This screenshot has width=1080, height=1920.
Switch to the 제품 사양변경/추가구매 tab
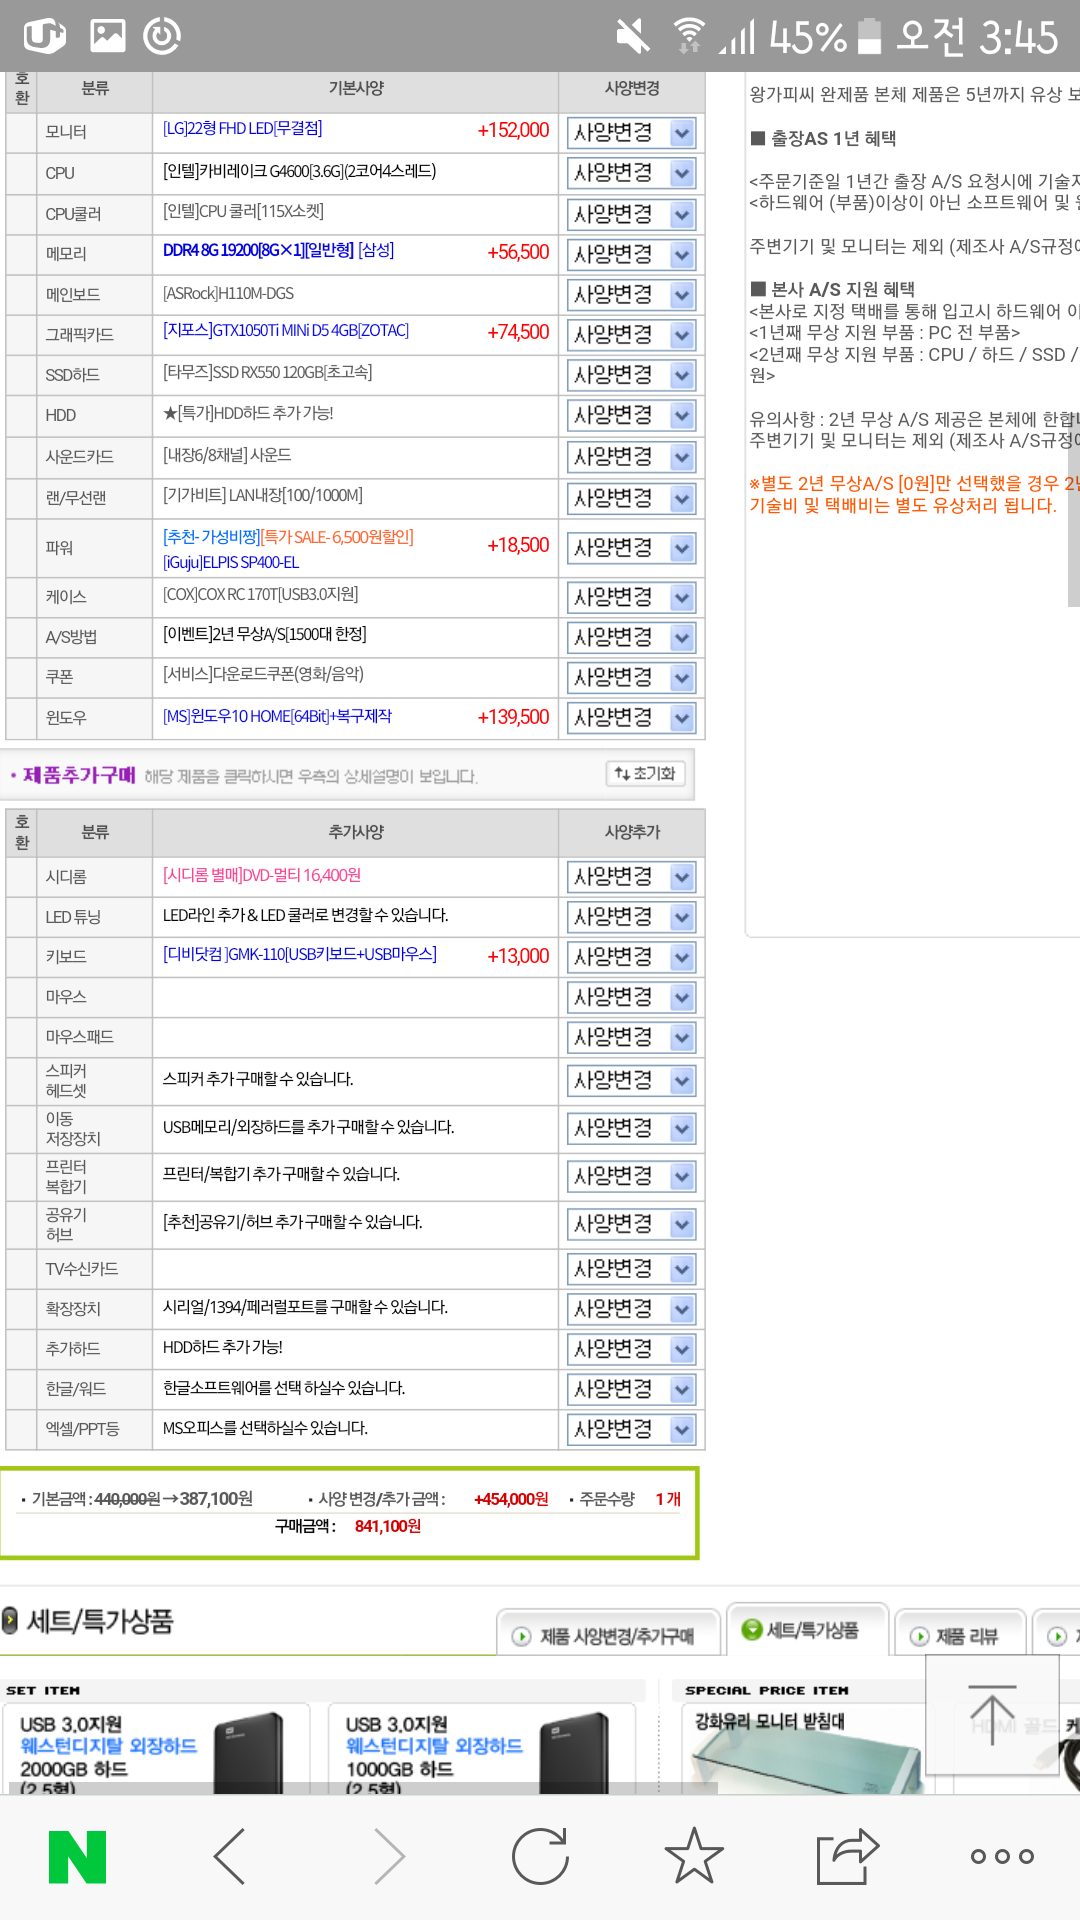coord(608,1636)
